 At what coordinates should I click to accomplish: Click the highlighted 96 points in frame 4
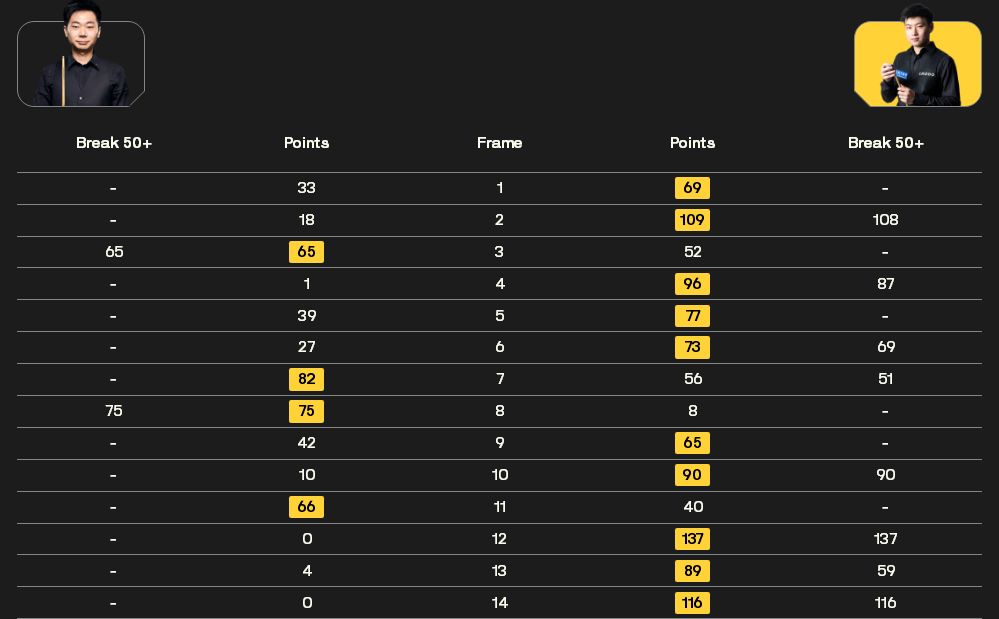(x=692, y=283)
